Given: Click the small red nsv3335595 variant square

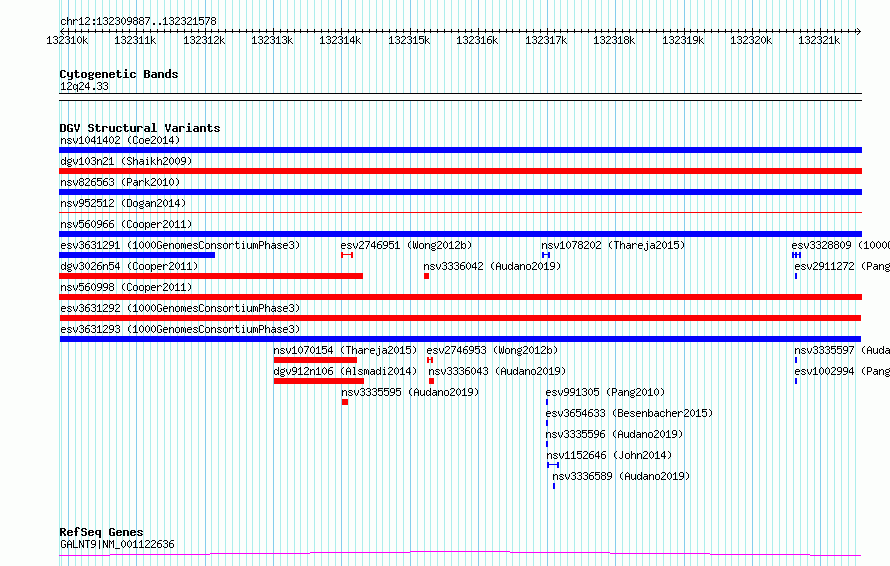Looking at the screenshot, I should [345, 402].
